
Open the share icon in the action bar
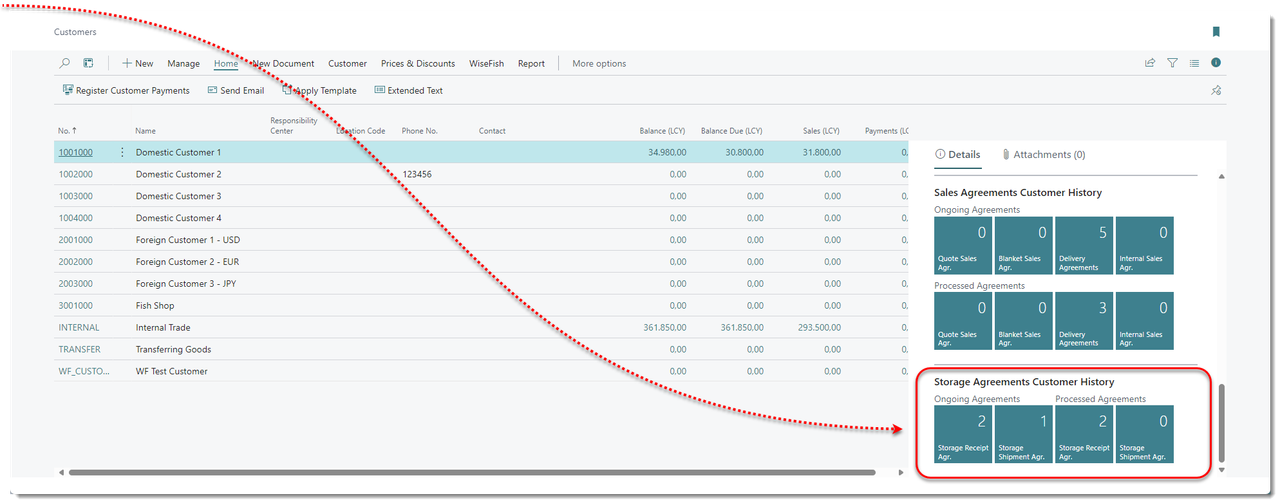1150,63
